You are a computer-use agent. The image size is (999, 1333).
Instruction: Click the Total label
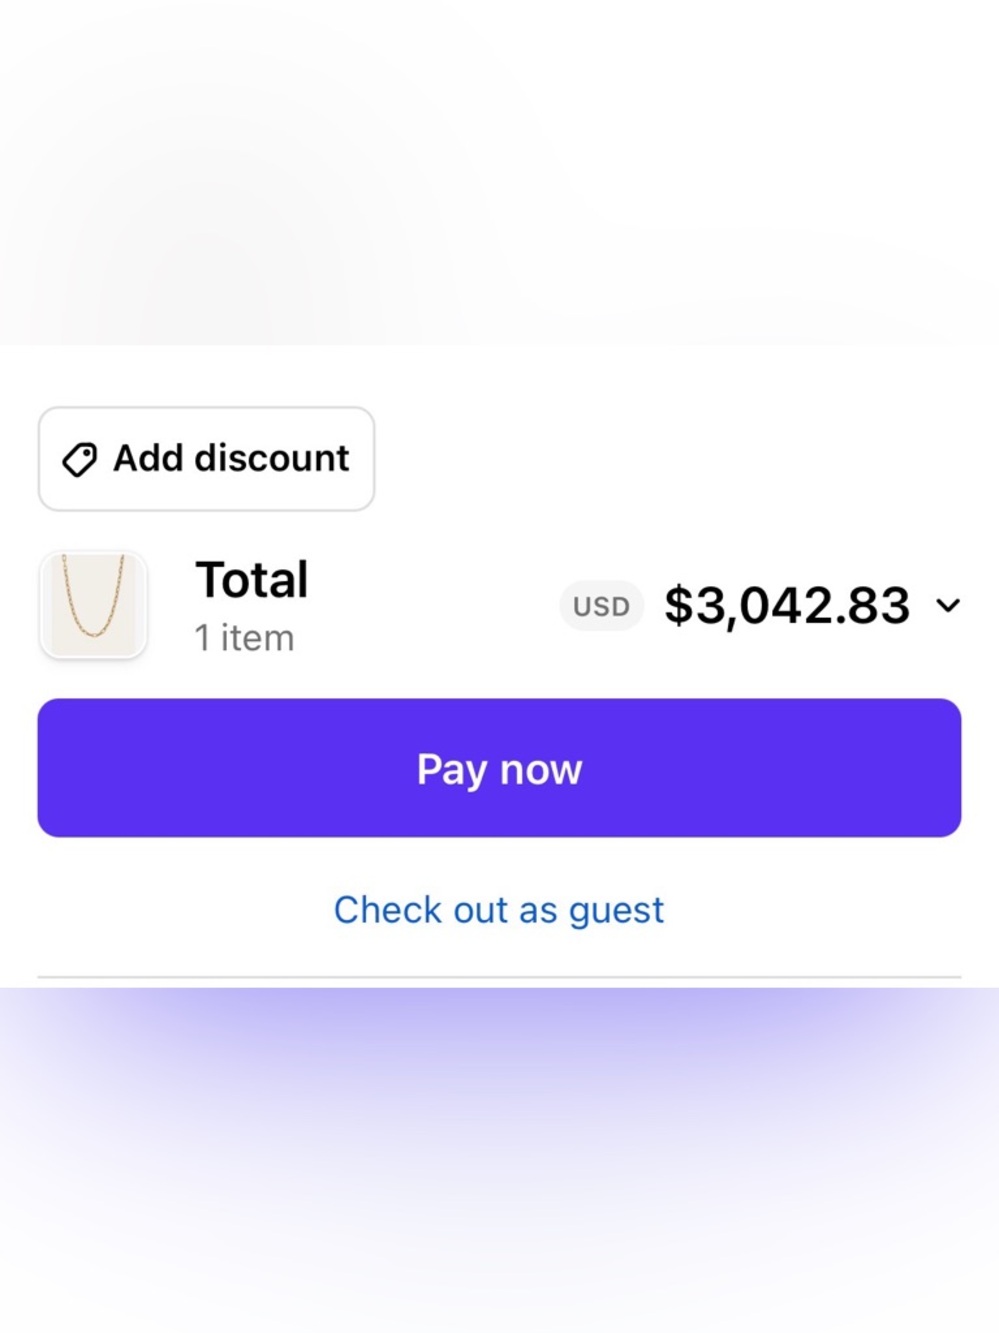252,580
